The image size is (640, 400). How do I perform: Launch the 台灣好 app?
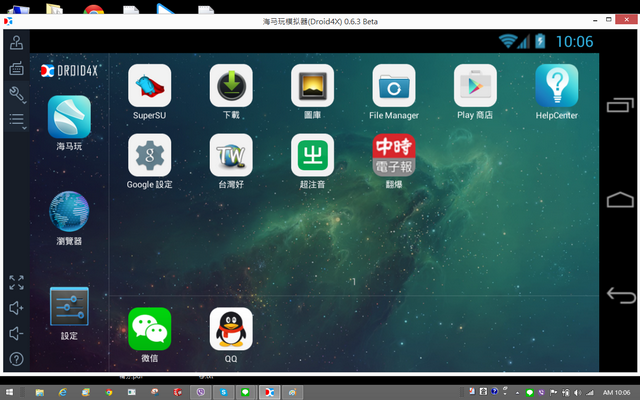tap(231, 155)
